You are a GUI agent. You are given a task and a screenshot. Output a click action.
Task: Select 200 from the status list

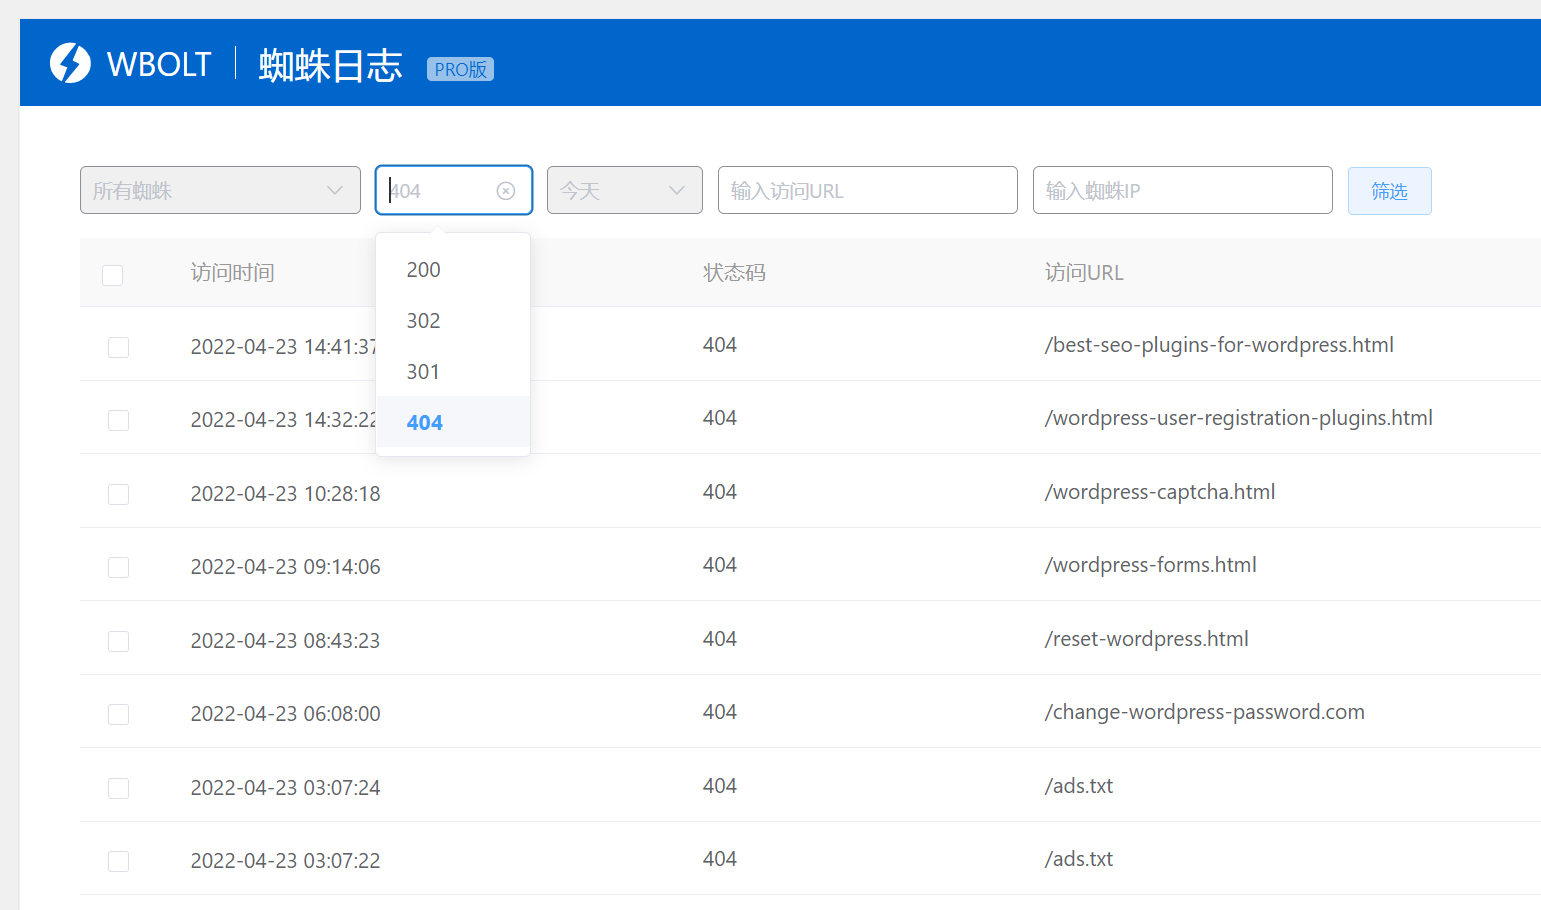pos(424,270)
